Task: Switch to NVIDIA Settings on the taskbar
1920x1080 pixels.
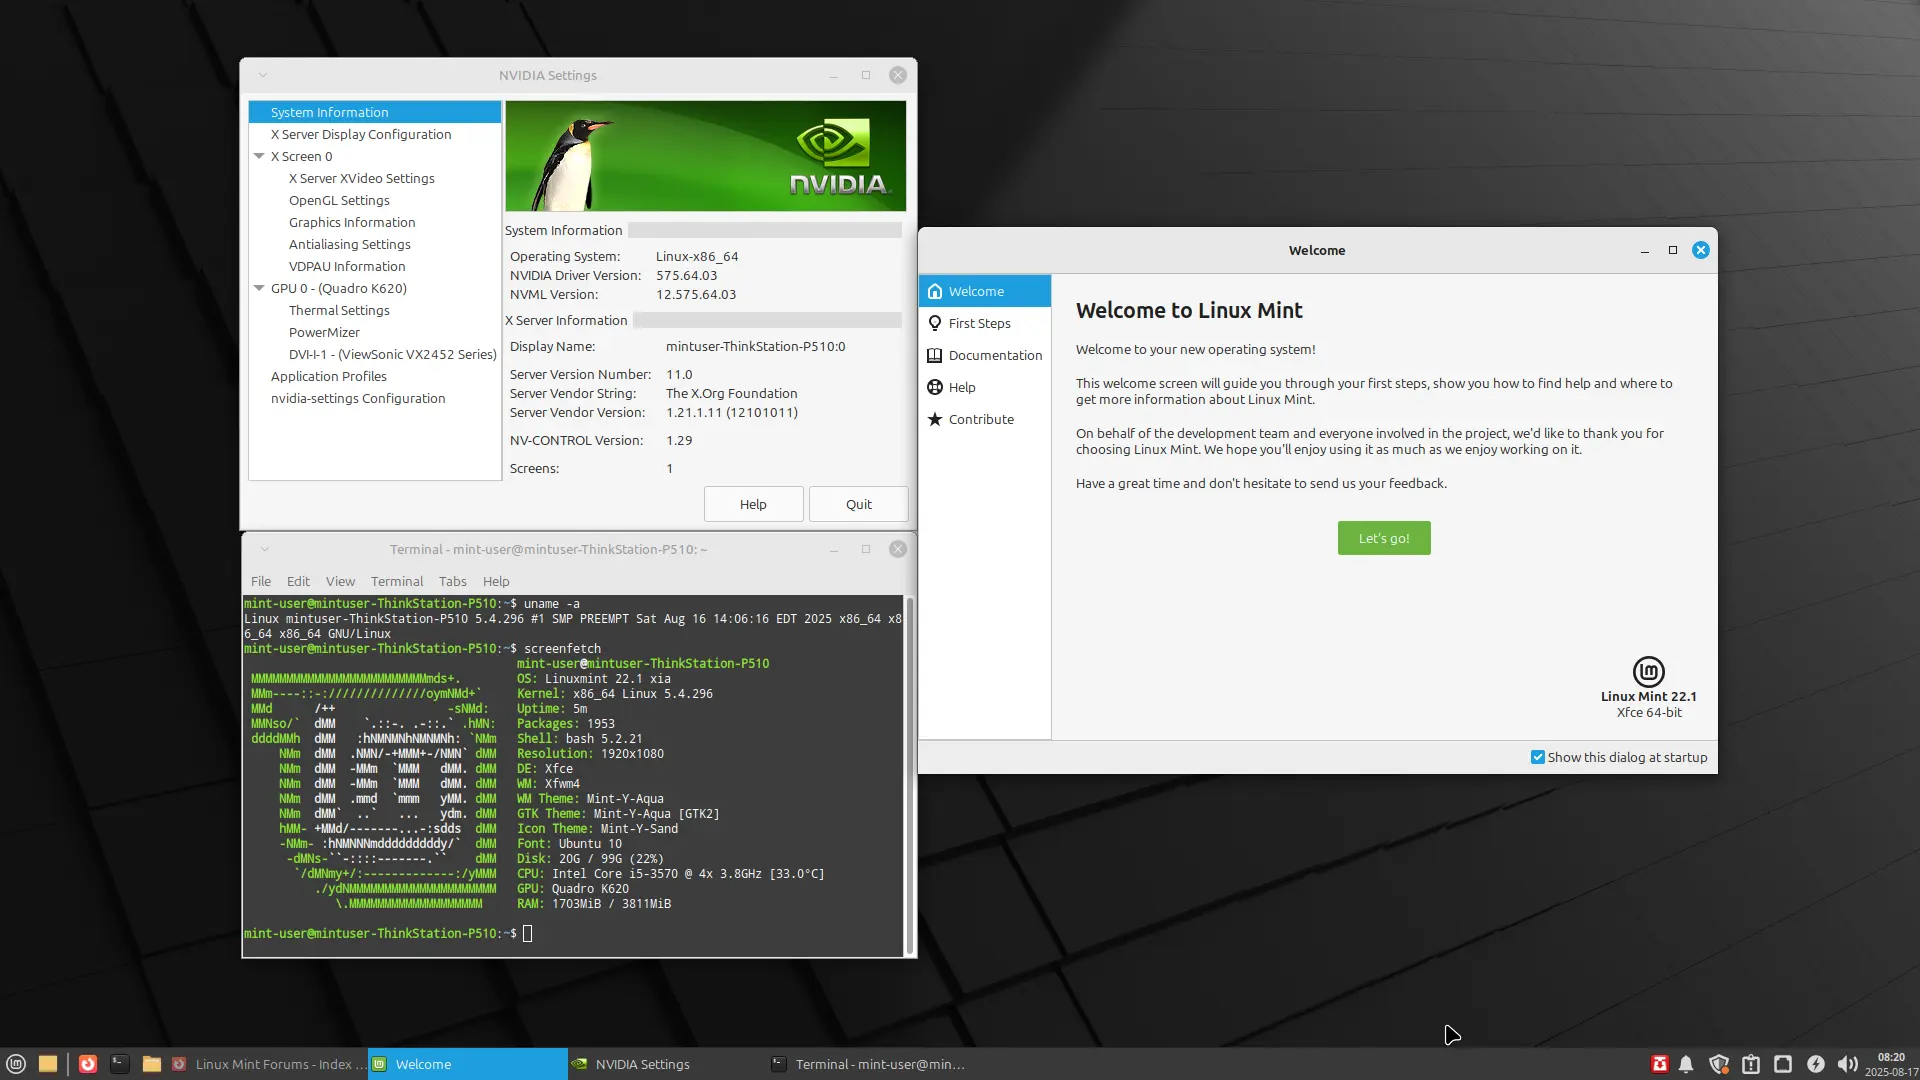Action: tap(667, 1064)
